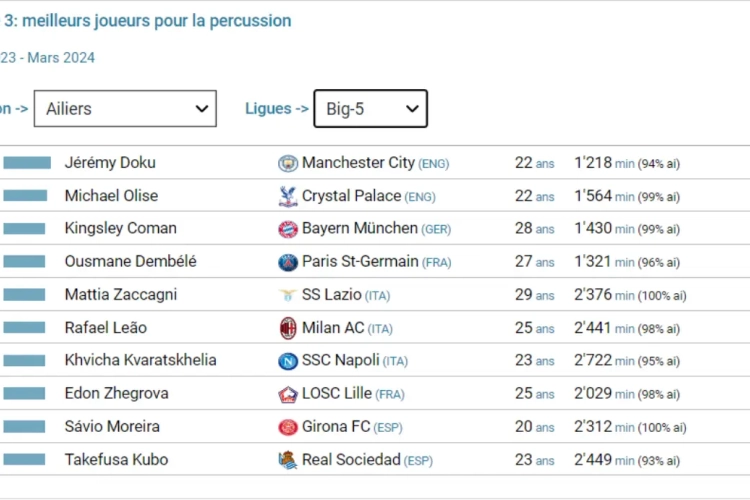
Task: Select the Jérémy Doku player name
Action: pos(110,163)
